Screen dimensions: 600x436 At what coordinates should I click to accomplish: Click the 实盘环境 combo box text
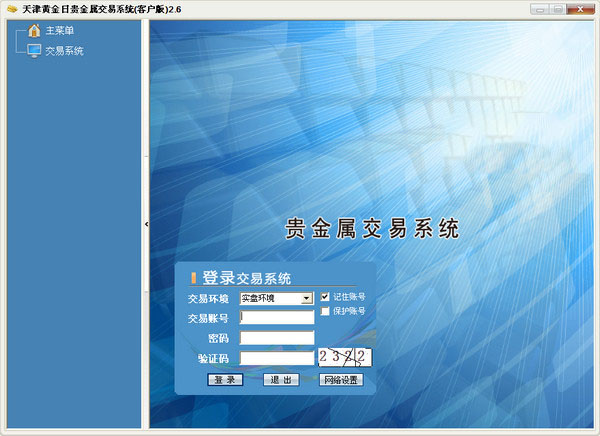[270, 298]
